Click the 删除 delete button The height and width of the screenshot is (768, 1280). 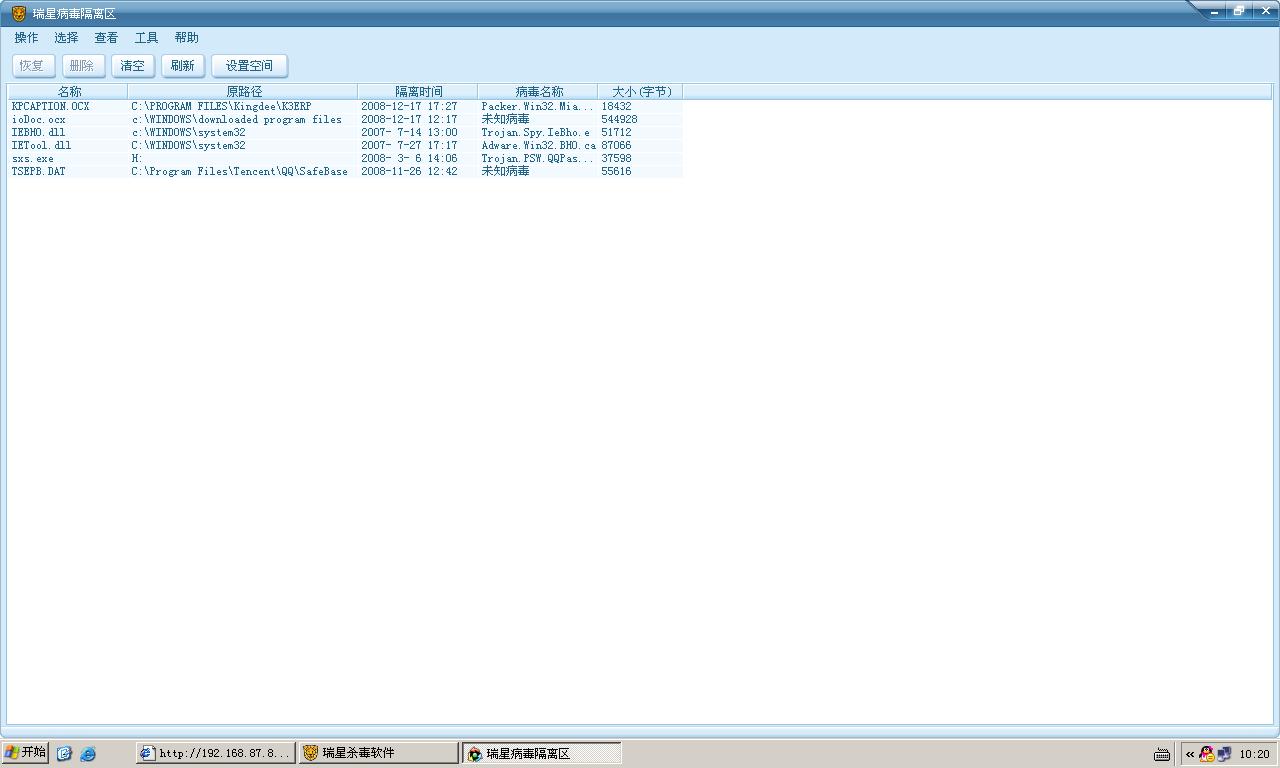(x=83, y=66)
